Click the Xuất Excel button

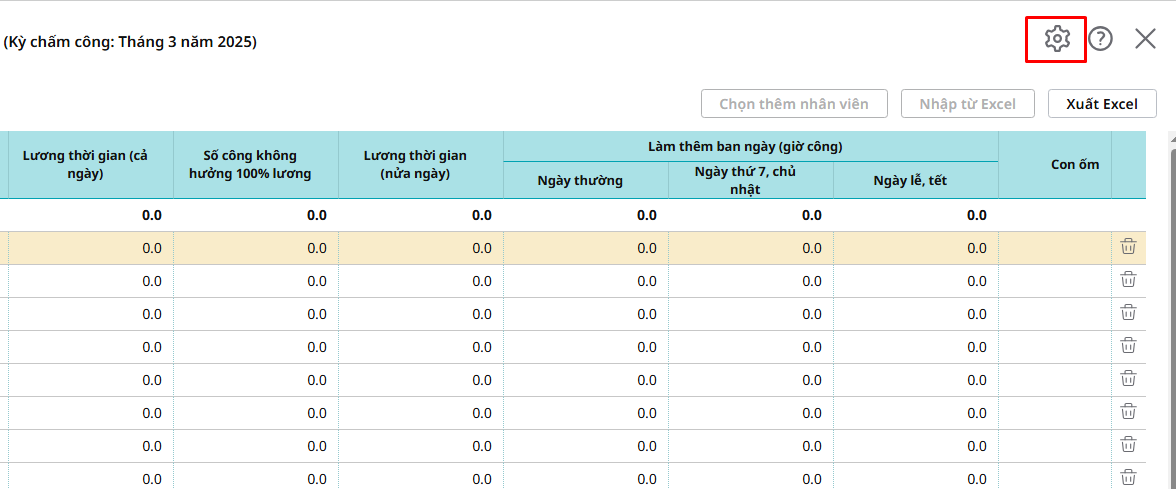1102,104
